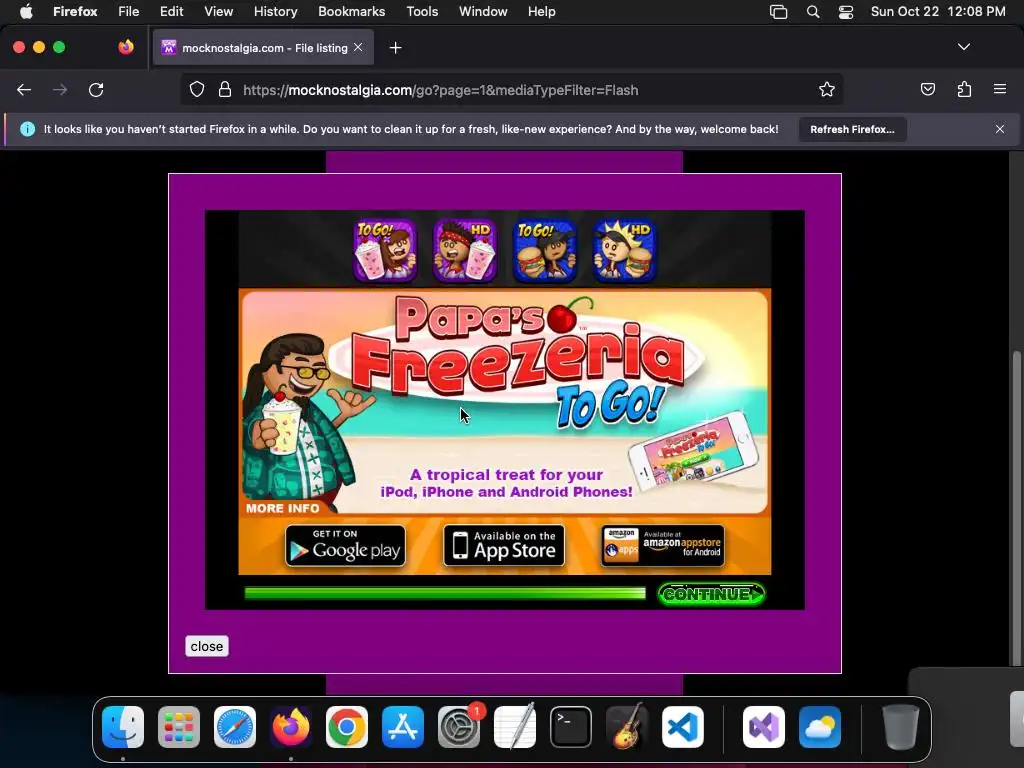Viewport: 1024px width, 768px height.
Task: Open Launchpad from the Dock
Action: click(x=179, y=727)
